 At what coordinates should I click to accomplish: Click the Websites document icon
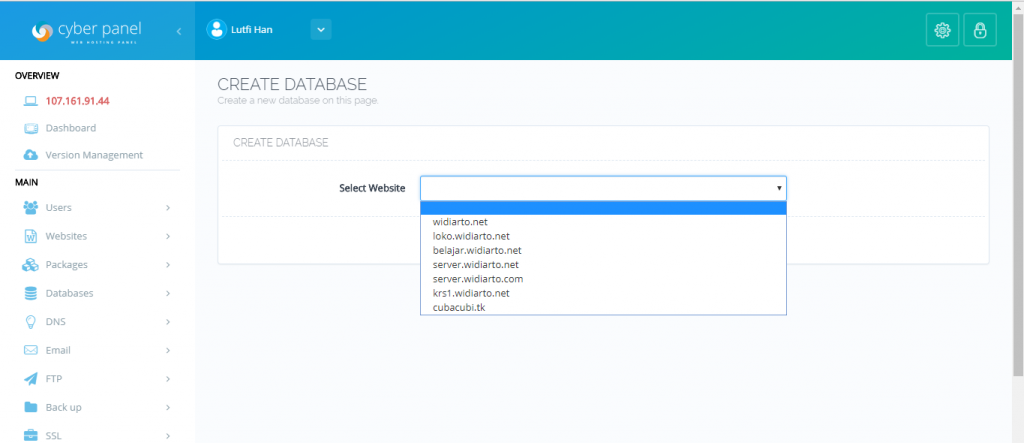click(x=31, y=236)
